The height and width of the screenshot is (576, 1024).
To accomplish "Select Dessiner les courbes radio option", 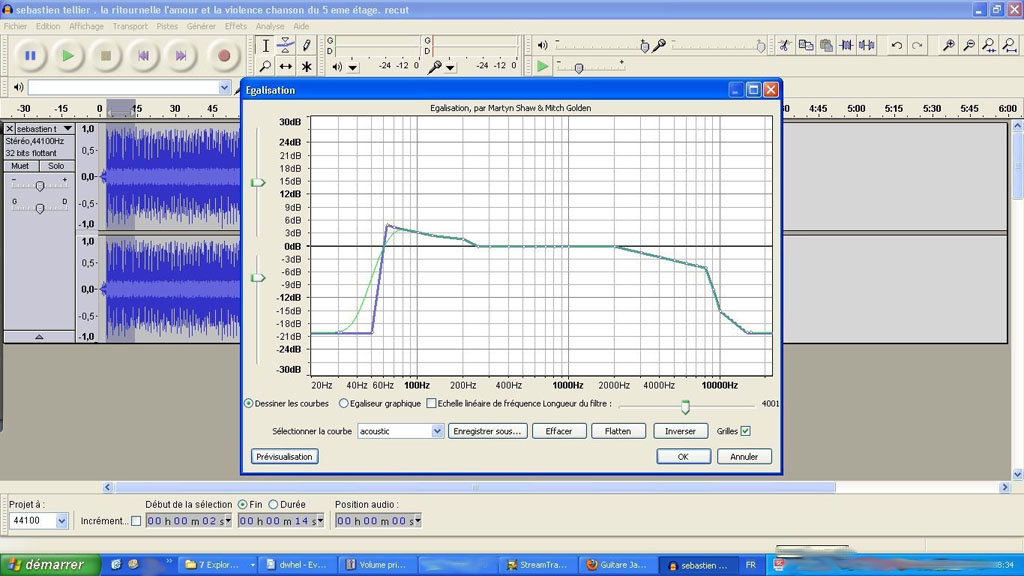I will point(249,404).
